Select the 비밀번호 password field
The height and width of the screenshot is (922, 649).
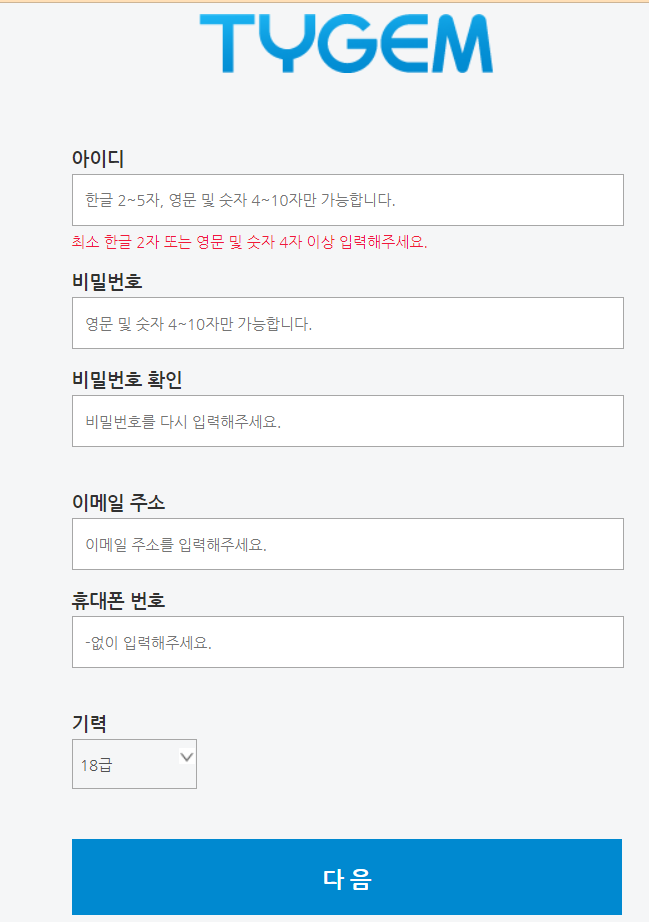pyautogui.click(x=346, y=322)
